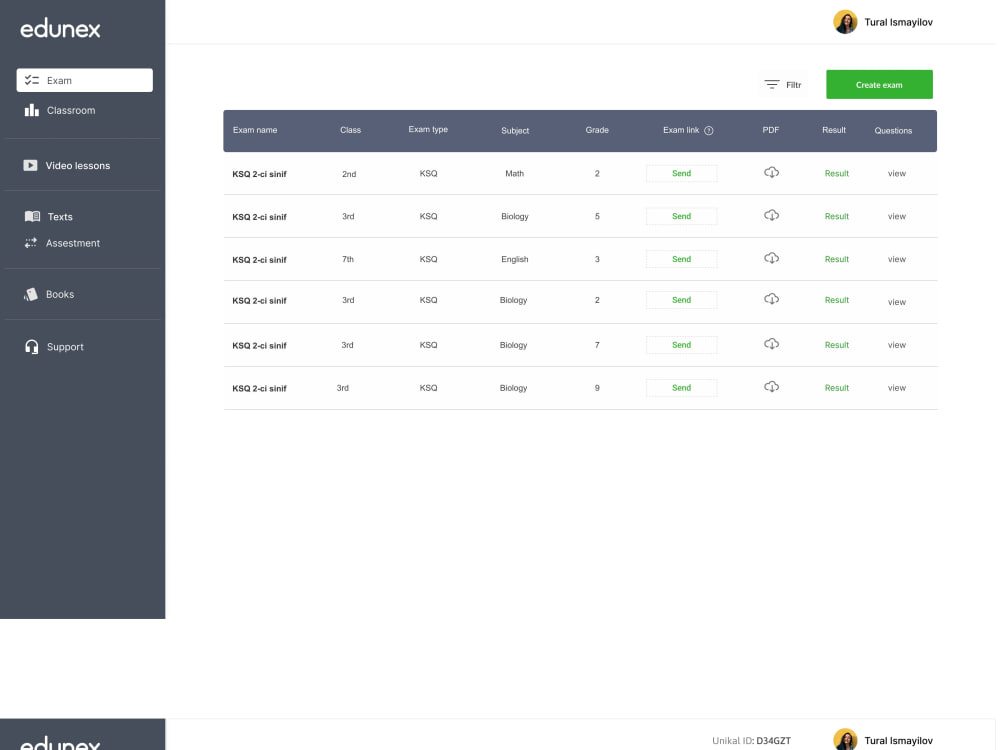Click the PDF column header

point(770,130)
